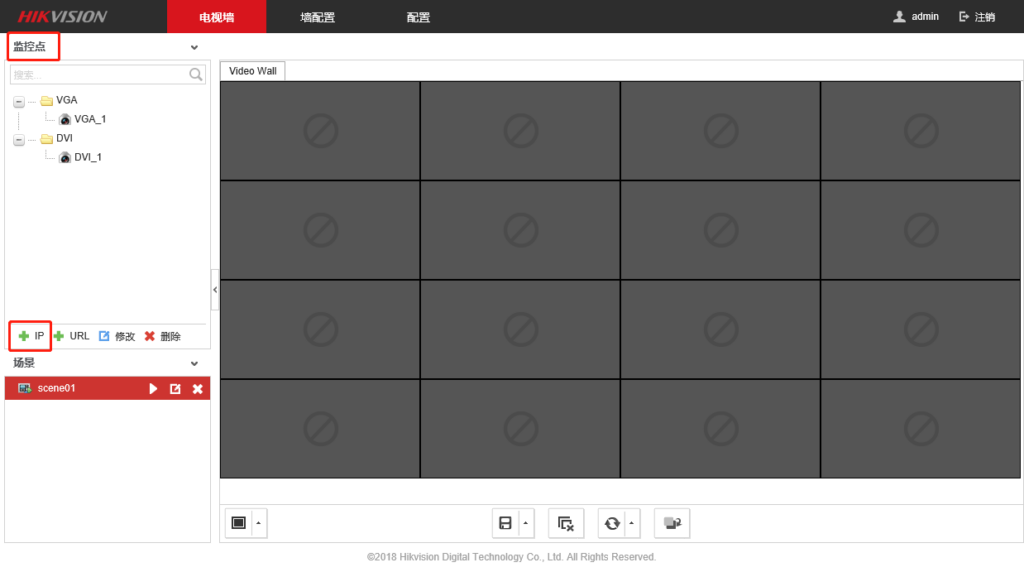Collapse the VGA tree folder
The height and width of the screenshot is (572, 1024).
19,101
